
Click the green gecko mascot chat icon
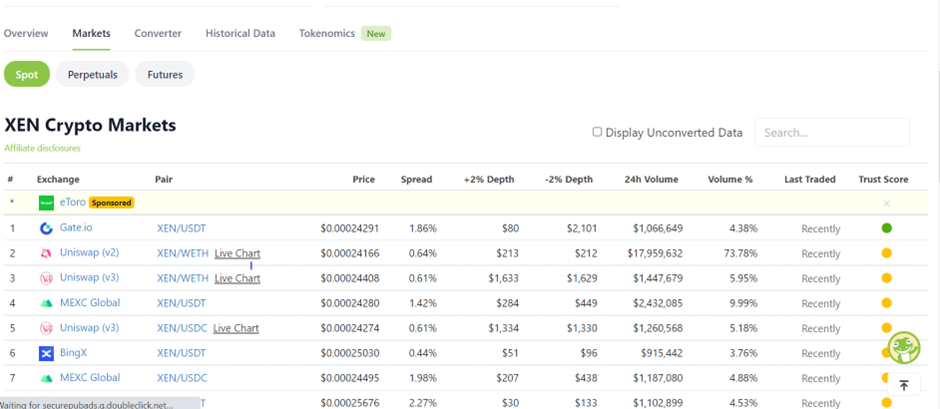(903, 347)
